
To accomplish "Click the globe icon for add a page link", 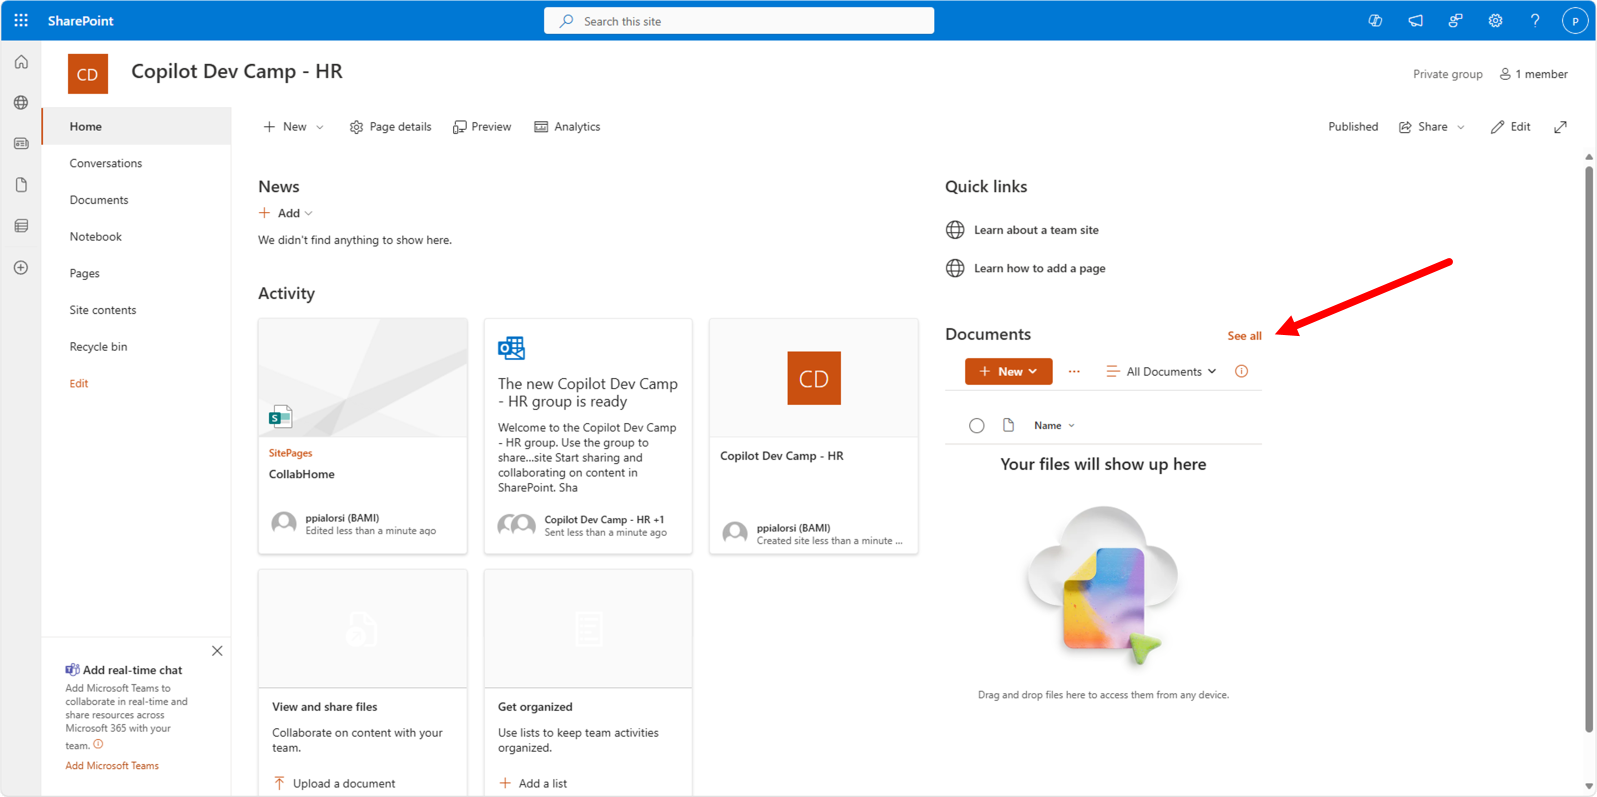I will point(955,268).
